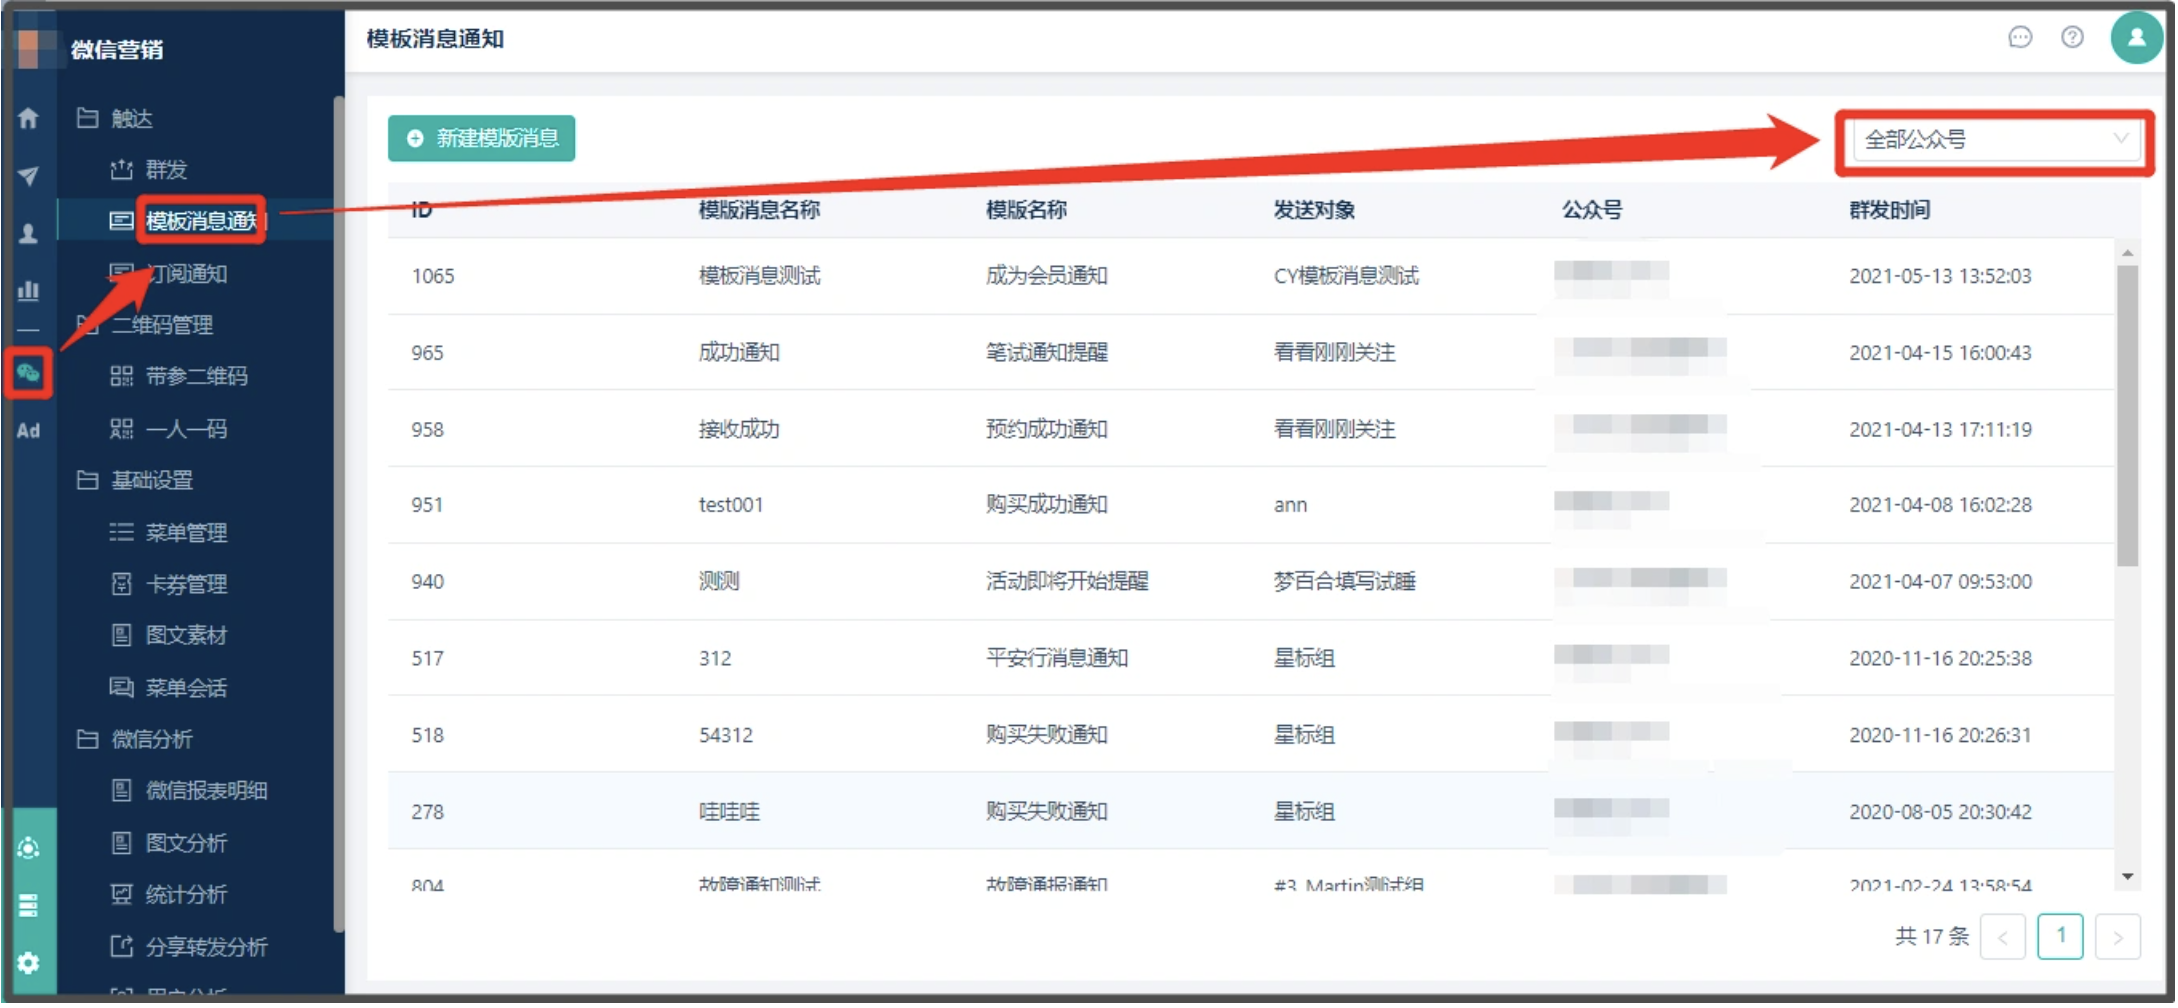
Task: Open 订阅通知 menu item
Action: pos(187,273)
